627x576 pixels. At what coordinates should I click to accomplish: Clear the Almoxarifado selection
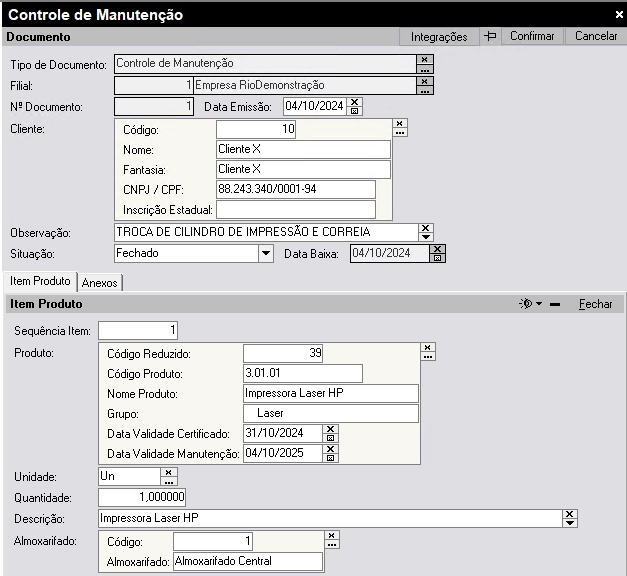click(x=332, y=537)
